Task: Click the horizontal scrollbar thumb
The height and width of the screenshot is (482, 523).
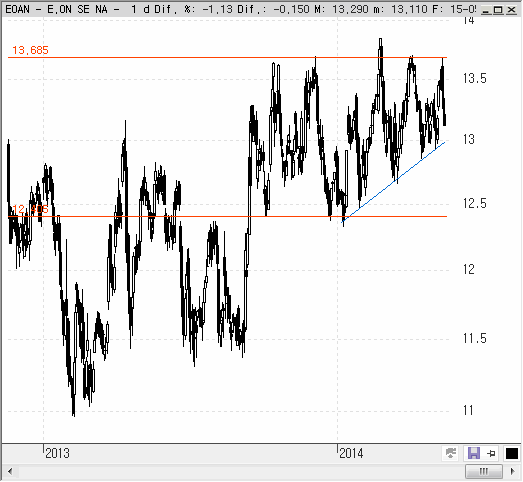Action: pos(483,472)
